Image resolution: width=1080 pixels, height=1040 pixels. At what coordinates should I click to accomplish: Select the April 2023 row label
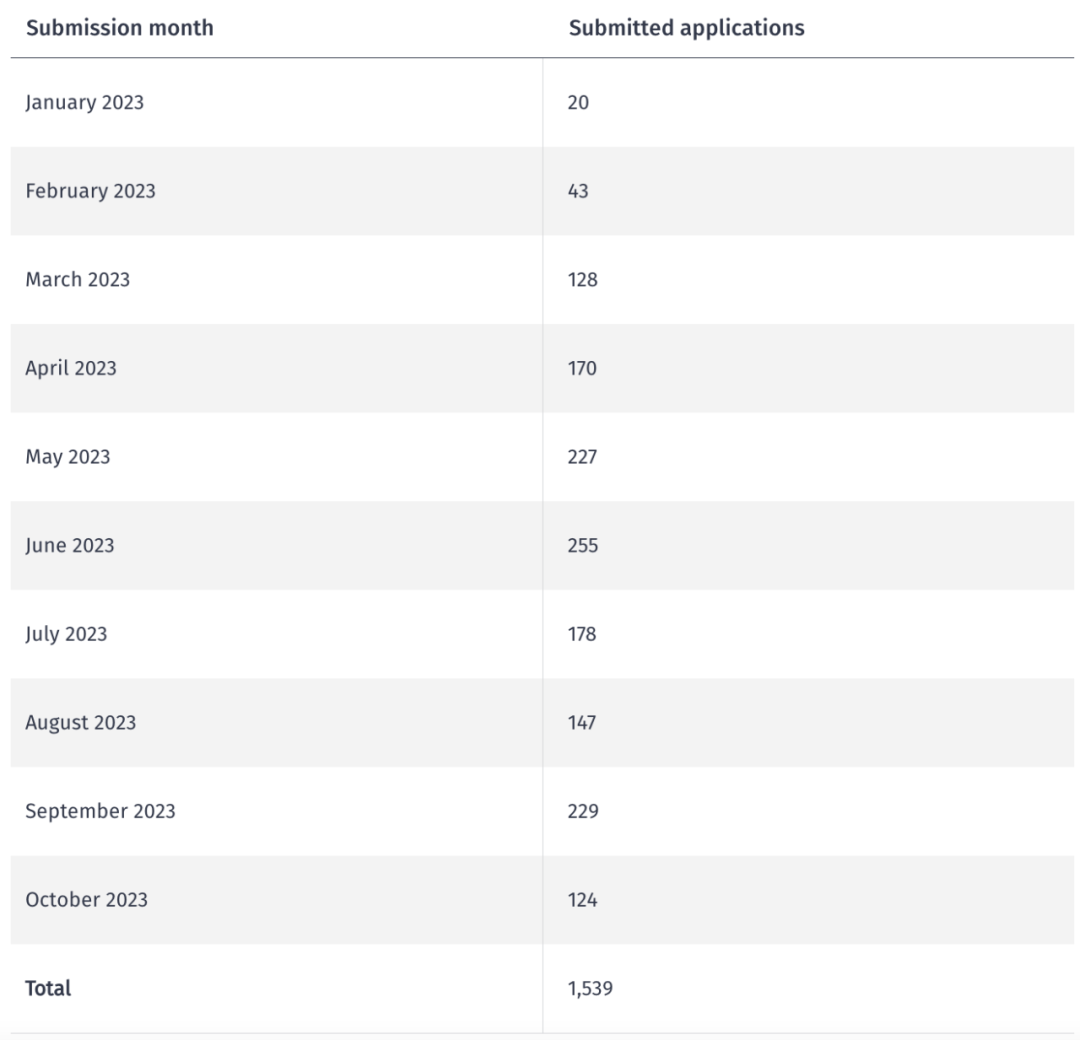[71, 368]
